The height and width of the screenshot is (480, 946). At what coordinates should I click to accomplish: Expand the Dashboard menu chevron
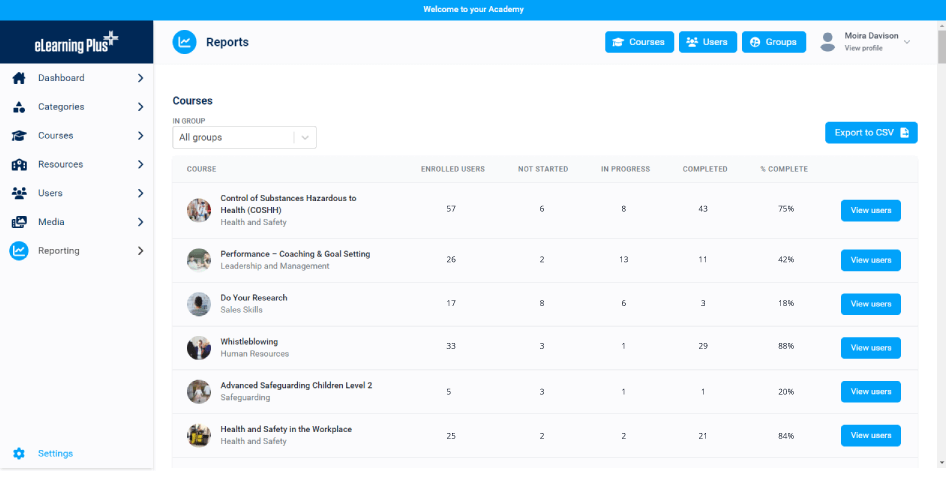pyautogui.click(x=140, y=78)
